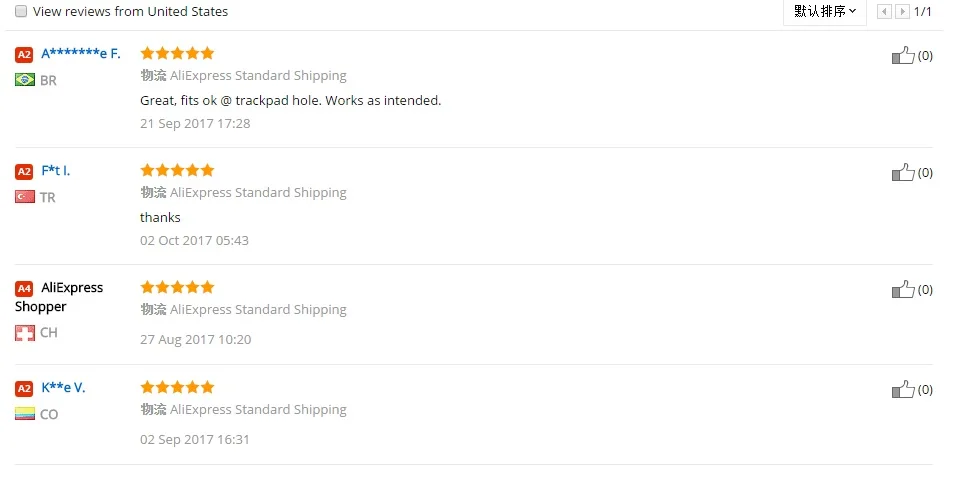Click the A4 level badge
Image resolution: width=959 pixels, height=488 pixels.
pyautogui.click(x=24, y=289)
